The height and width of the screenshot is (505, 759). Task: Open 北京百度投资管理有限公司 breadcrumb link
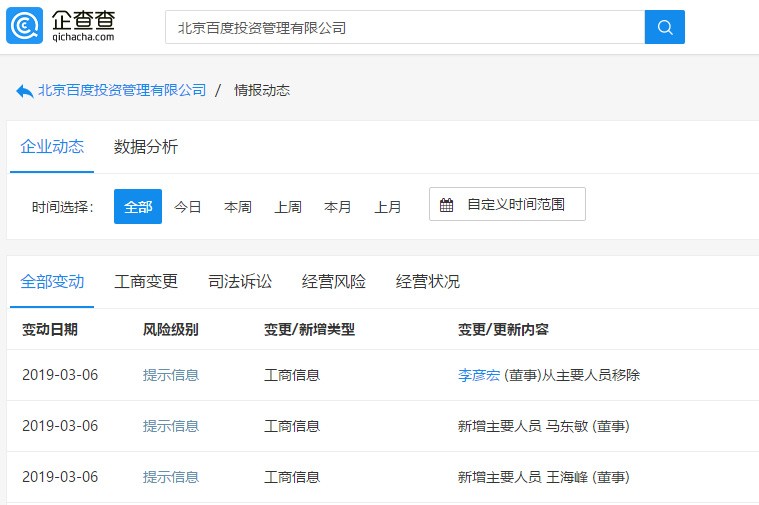point(121,90)
